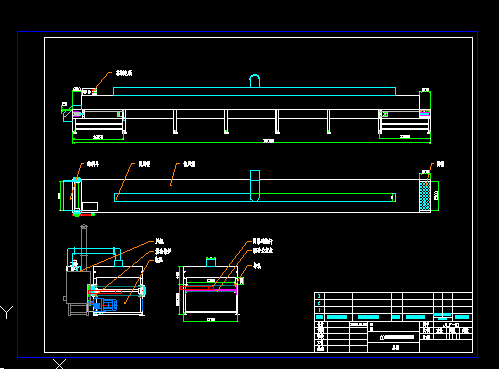
Task: Click the UCS Y-axis indicator
Action: pyautogui.click(x=7, y=312)
